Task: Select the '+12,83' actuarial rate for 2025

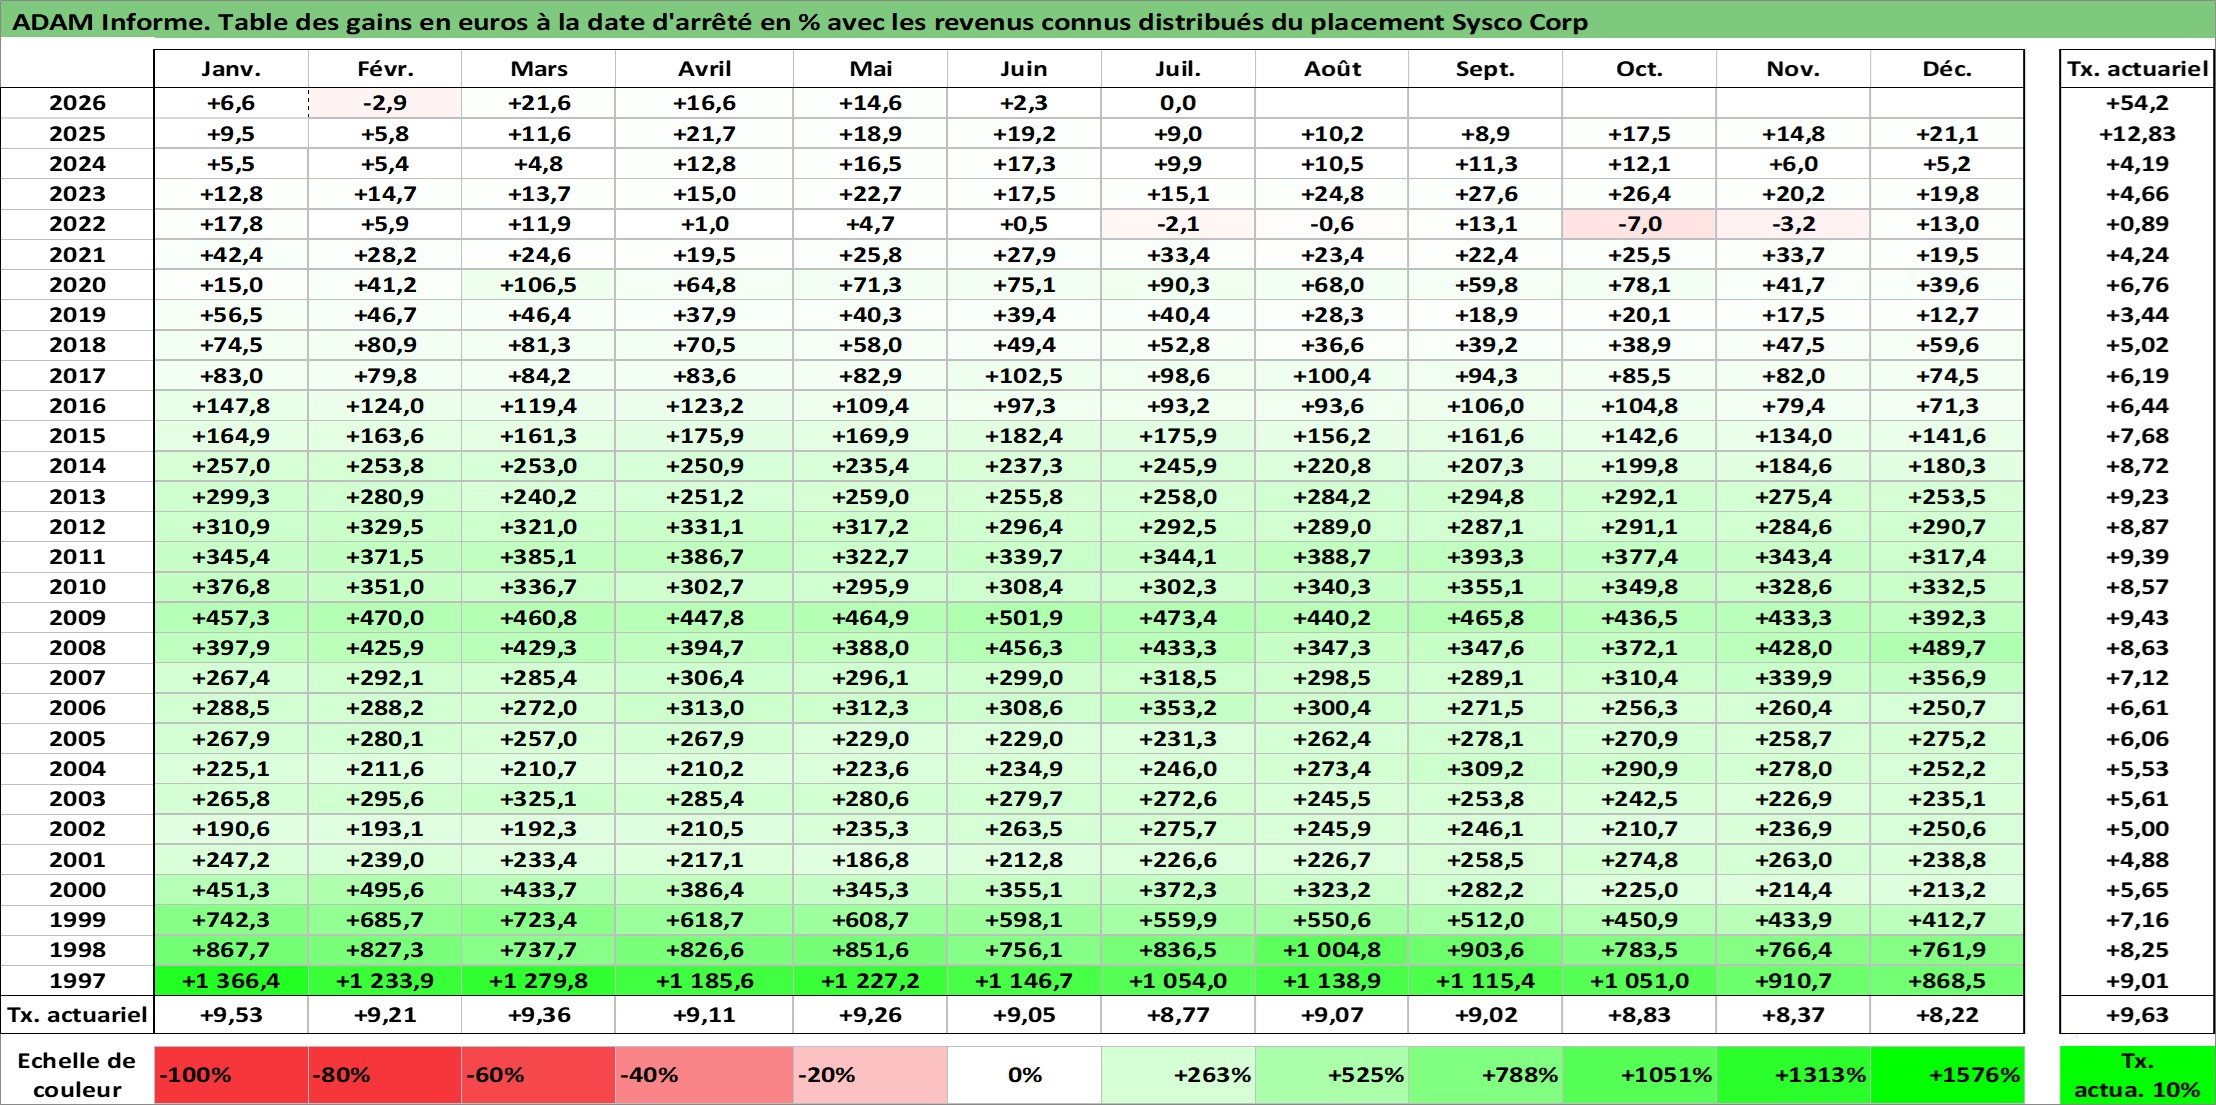Action: pos(2138,134)
